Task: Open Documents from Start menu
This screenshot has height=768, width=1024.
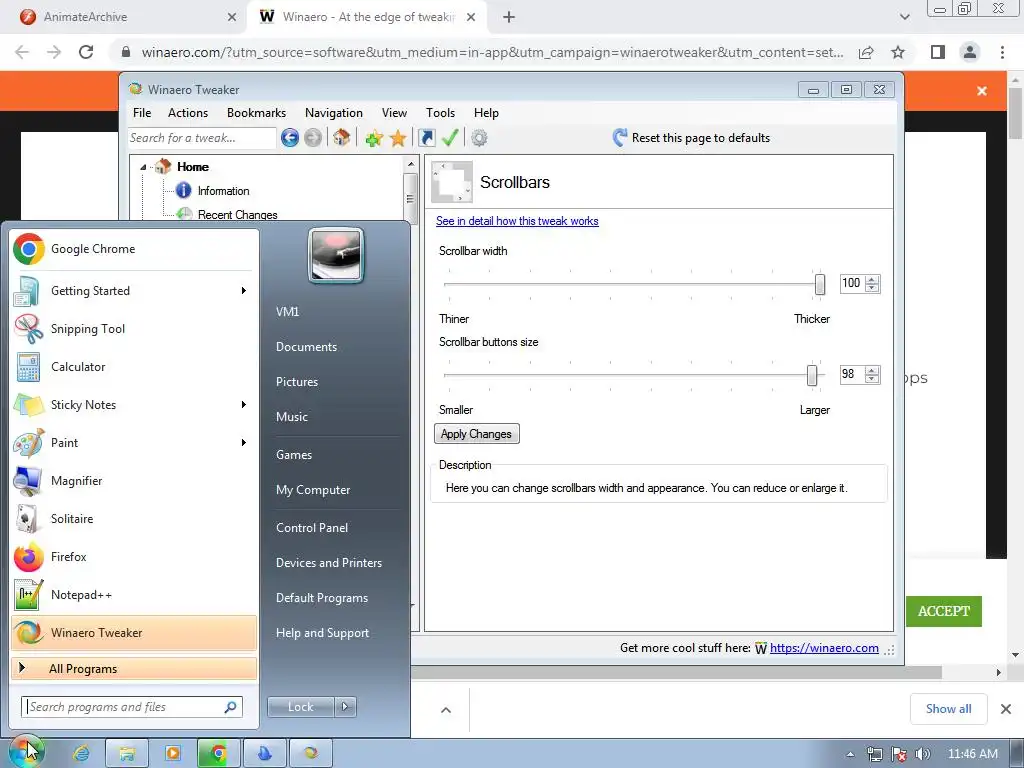Action: click(x=306, y=347)
